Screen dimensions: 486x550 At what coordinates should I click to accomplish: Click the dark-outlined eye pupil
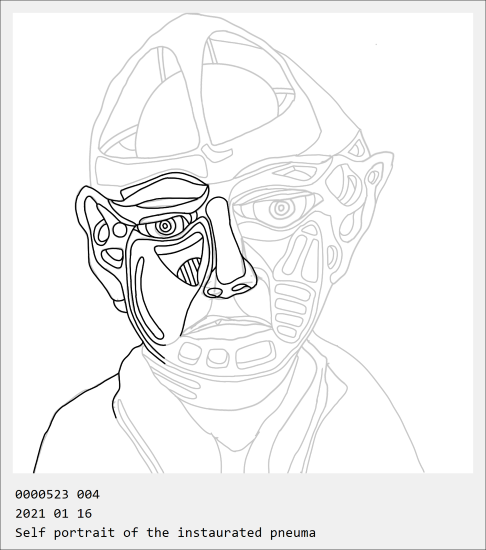pyautogui.click(x=164, y=227)
